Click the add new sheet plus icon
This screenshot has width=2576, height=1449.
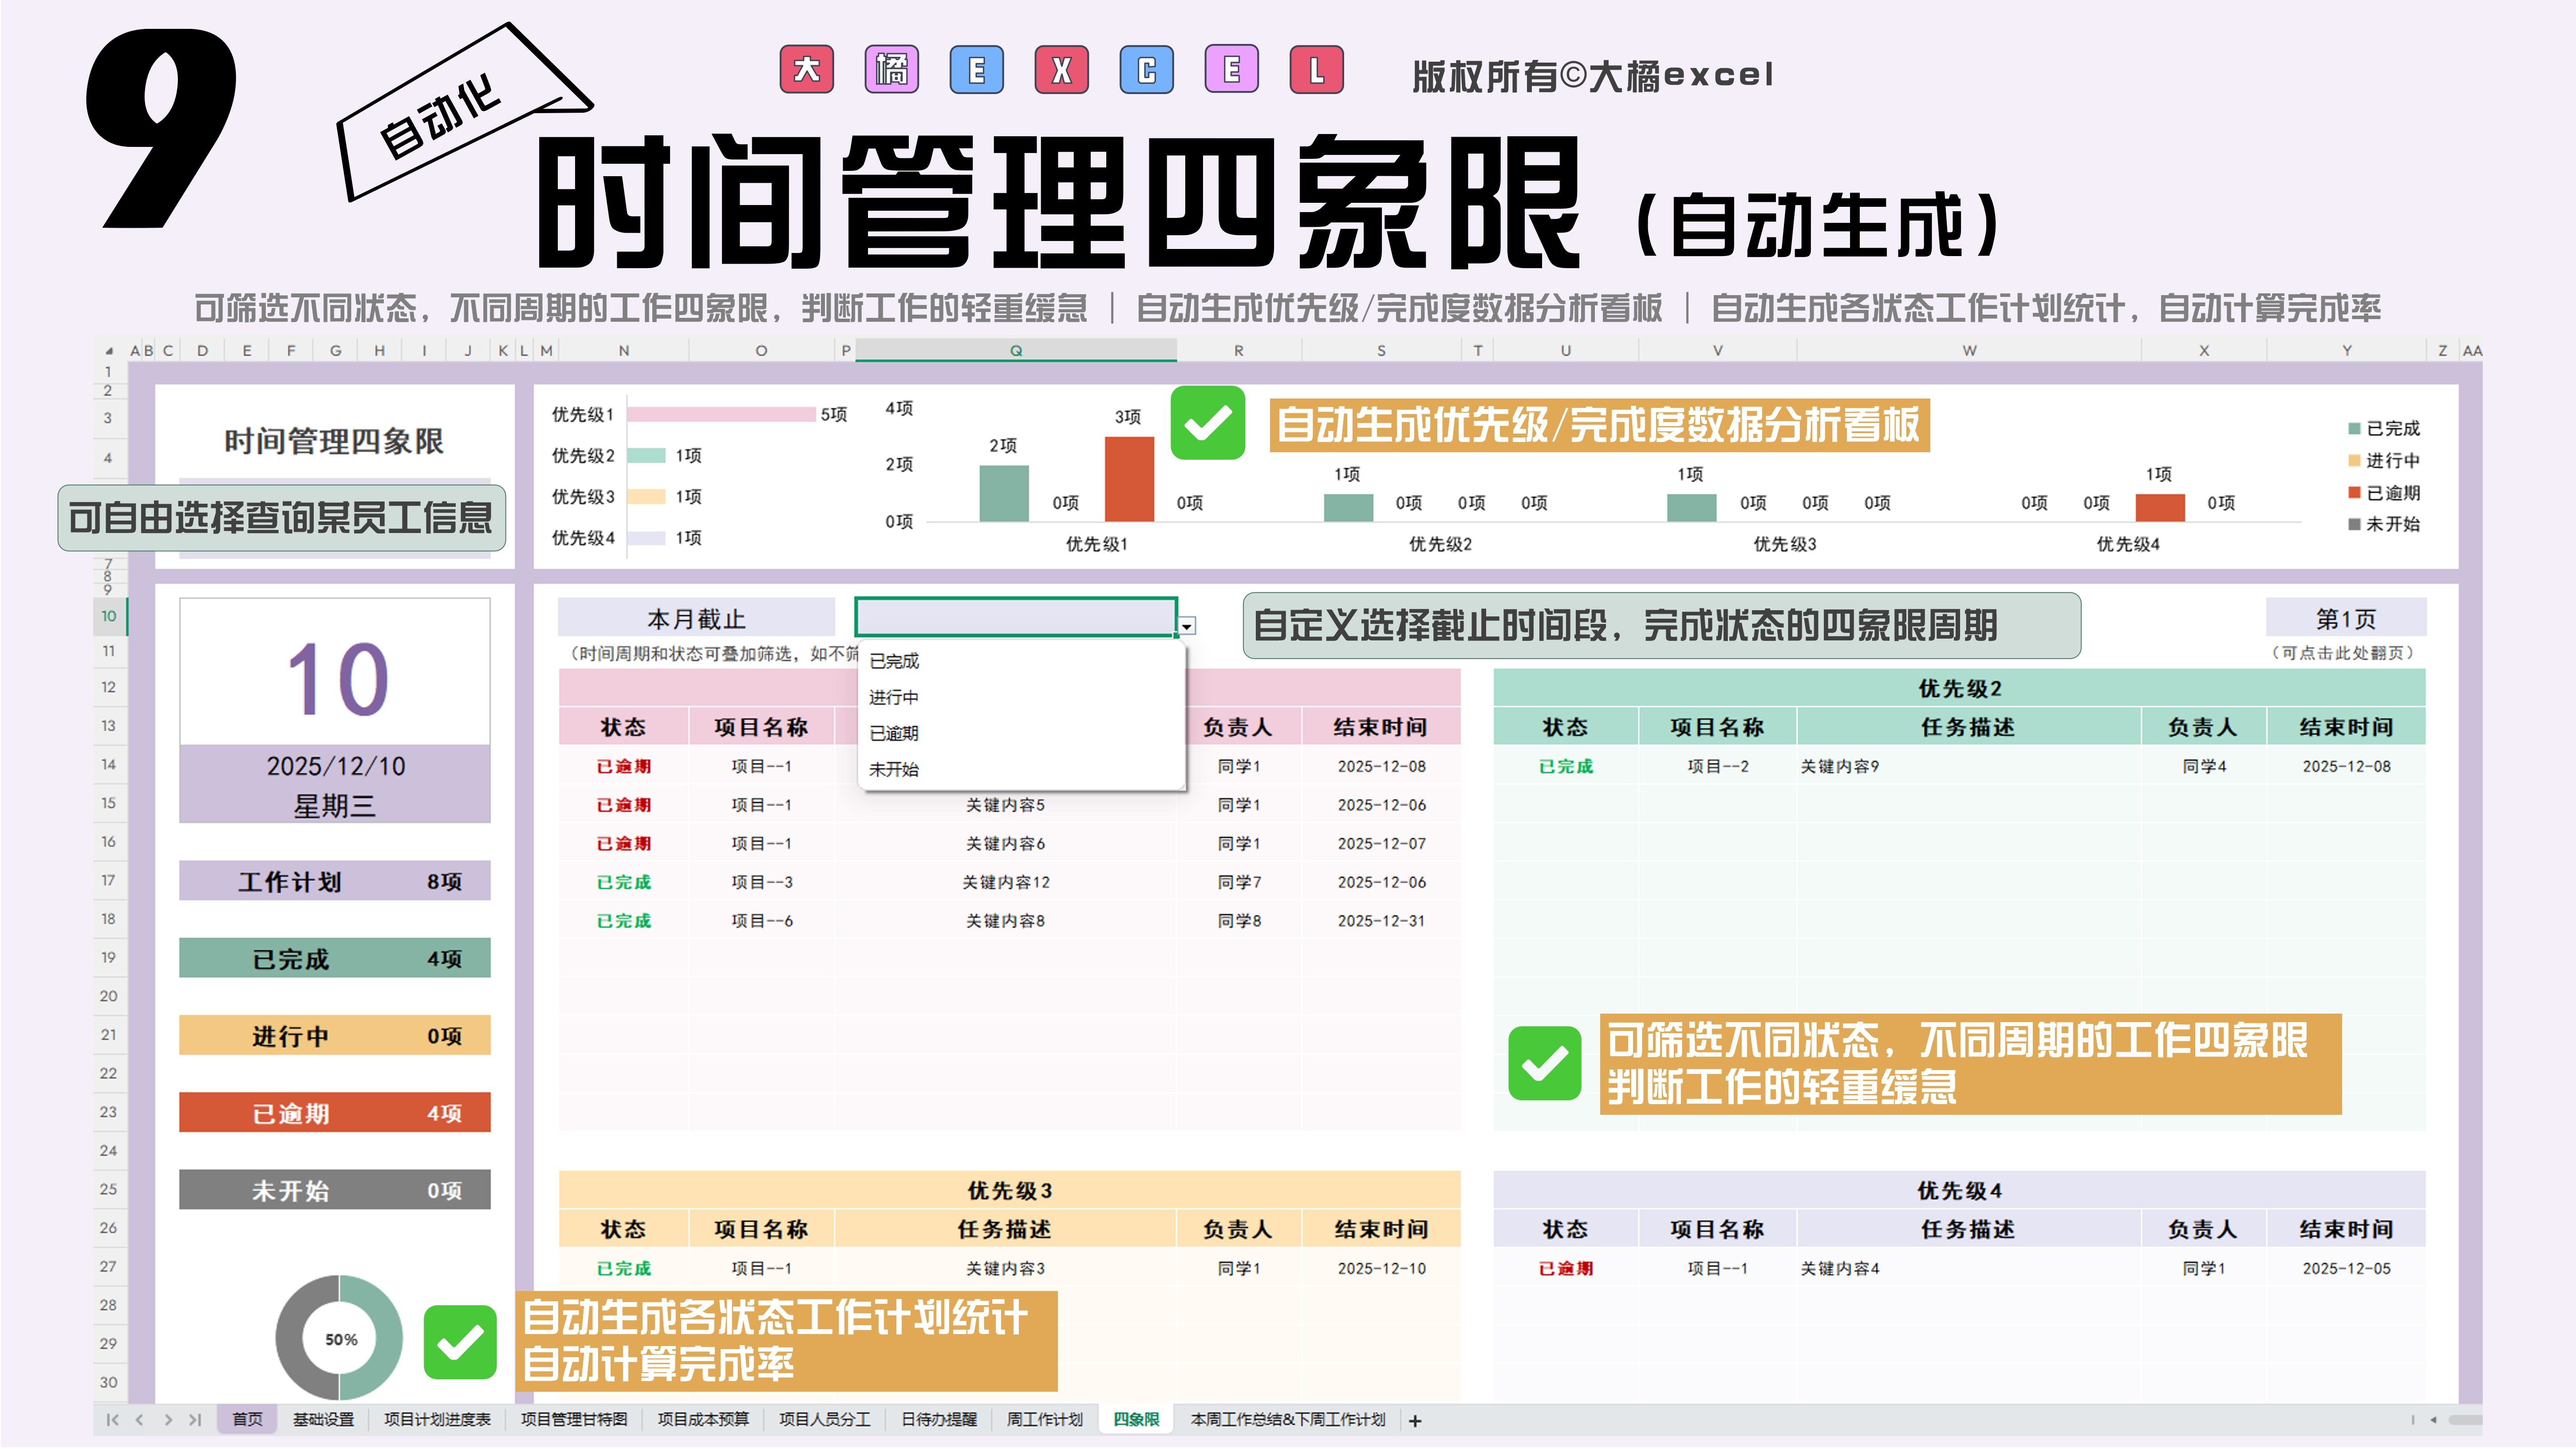[x=1415, y=1420]
